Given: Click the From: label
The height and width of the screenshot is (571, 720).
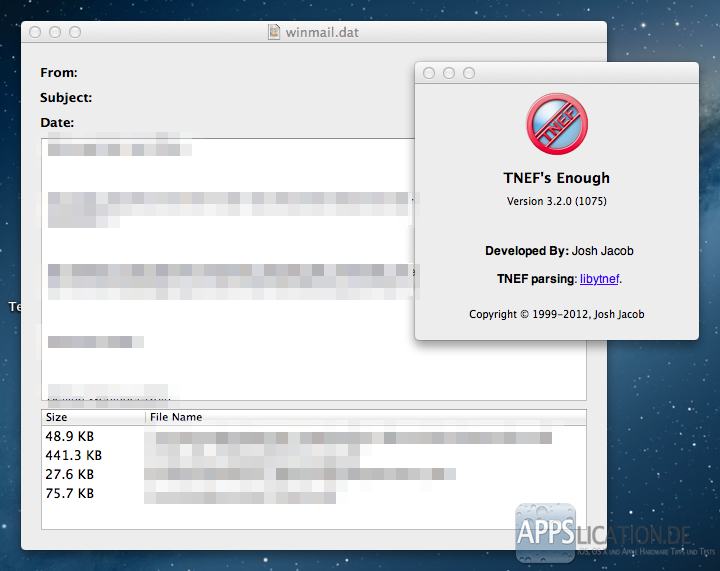Looking at the screenshot, I should (59, 73).
